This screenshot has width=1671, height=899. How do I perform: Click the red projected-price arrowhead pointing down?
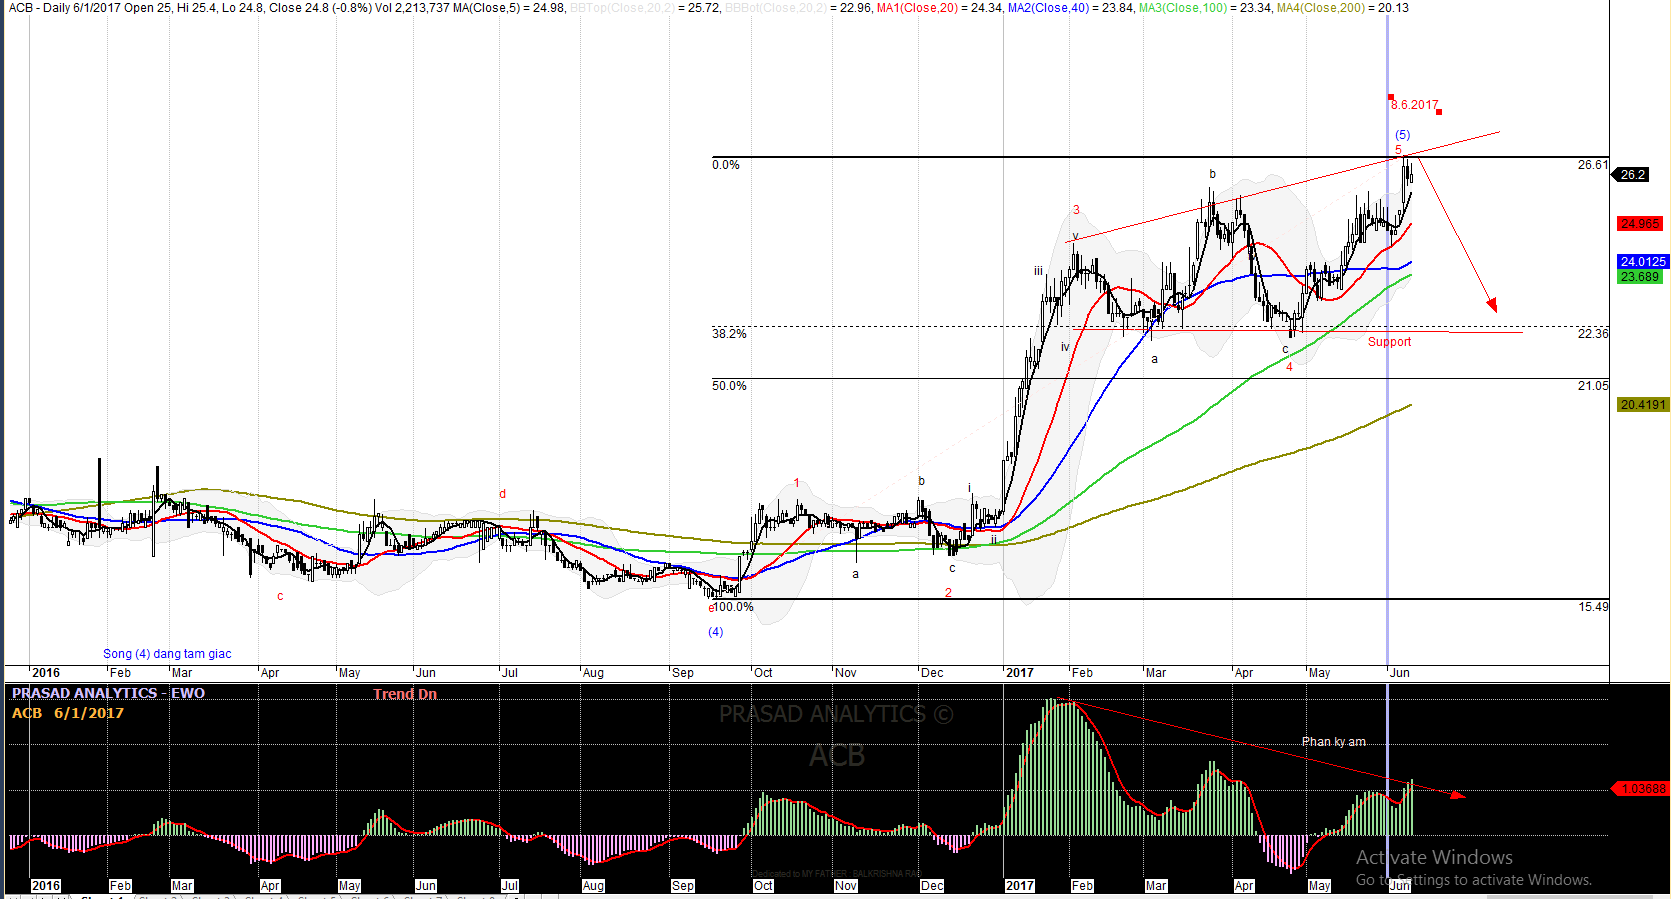[1492, 304]
